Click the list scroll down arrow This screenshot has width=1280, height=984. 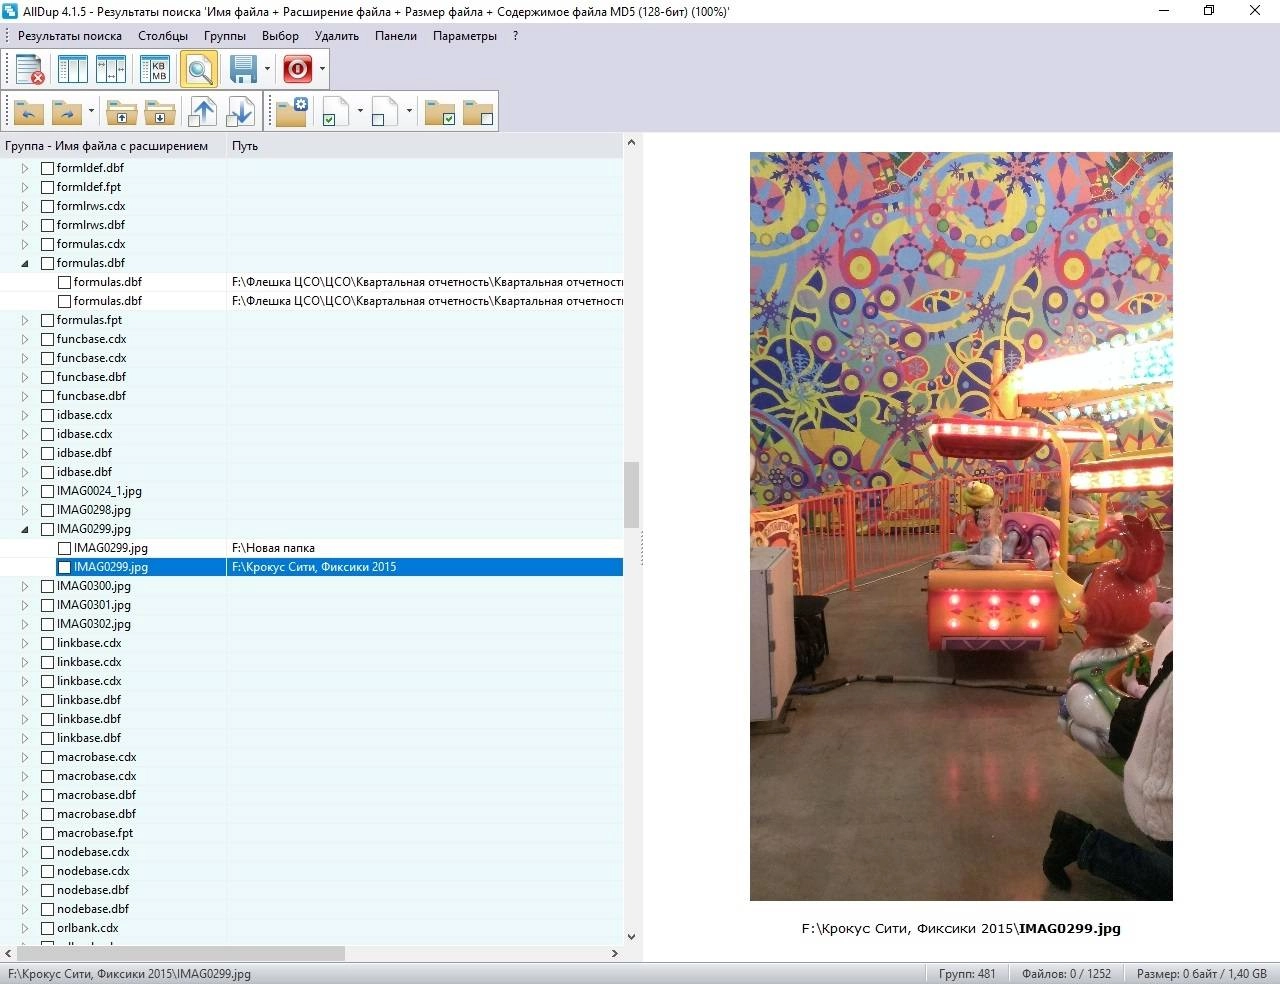[631, 937]
